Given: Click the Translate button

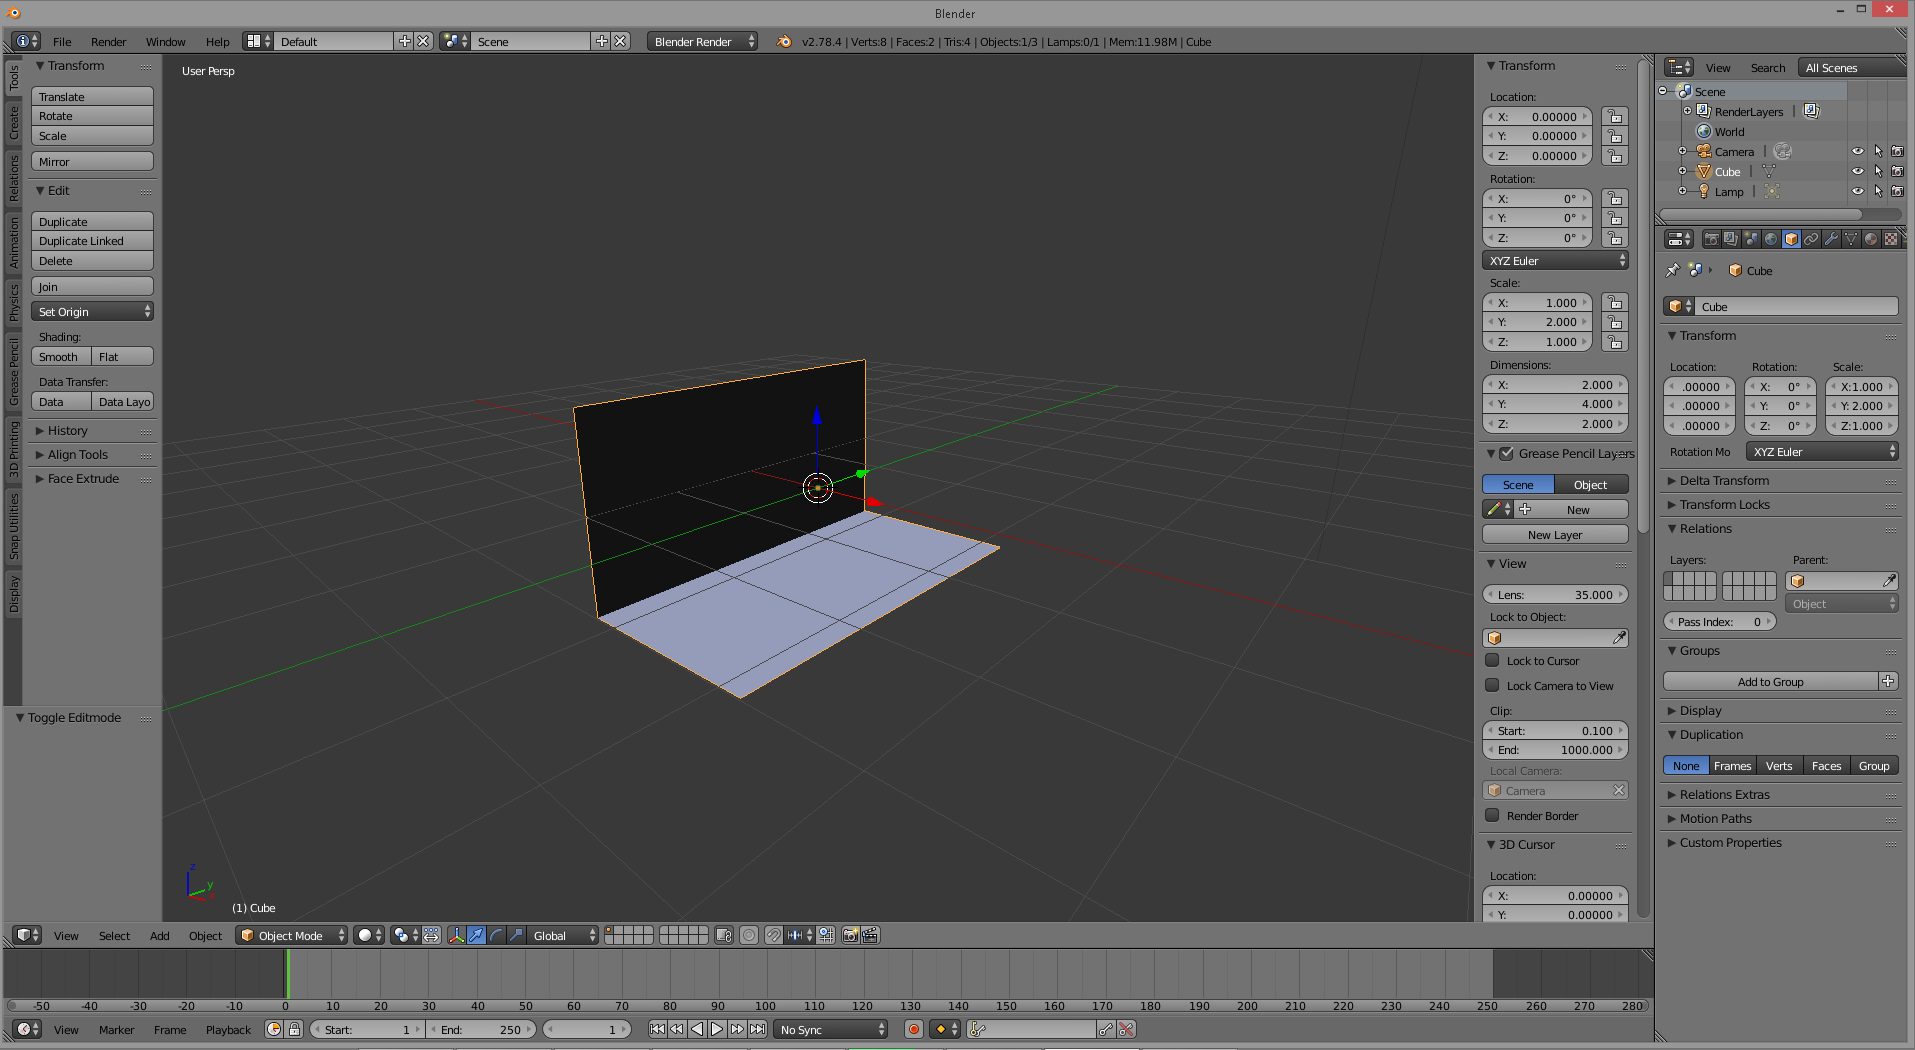Looking at the screenshot, I should (92, 97).
